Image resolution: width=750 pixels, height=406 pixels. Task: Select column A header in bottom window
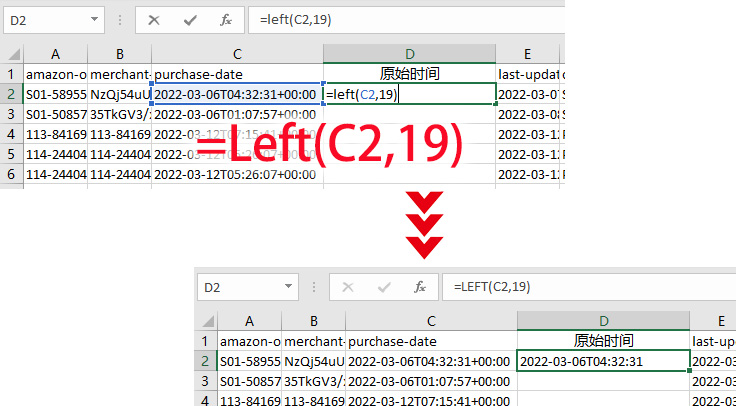250,321
